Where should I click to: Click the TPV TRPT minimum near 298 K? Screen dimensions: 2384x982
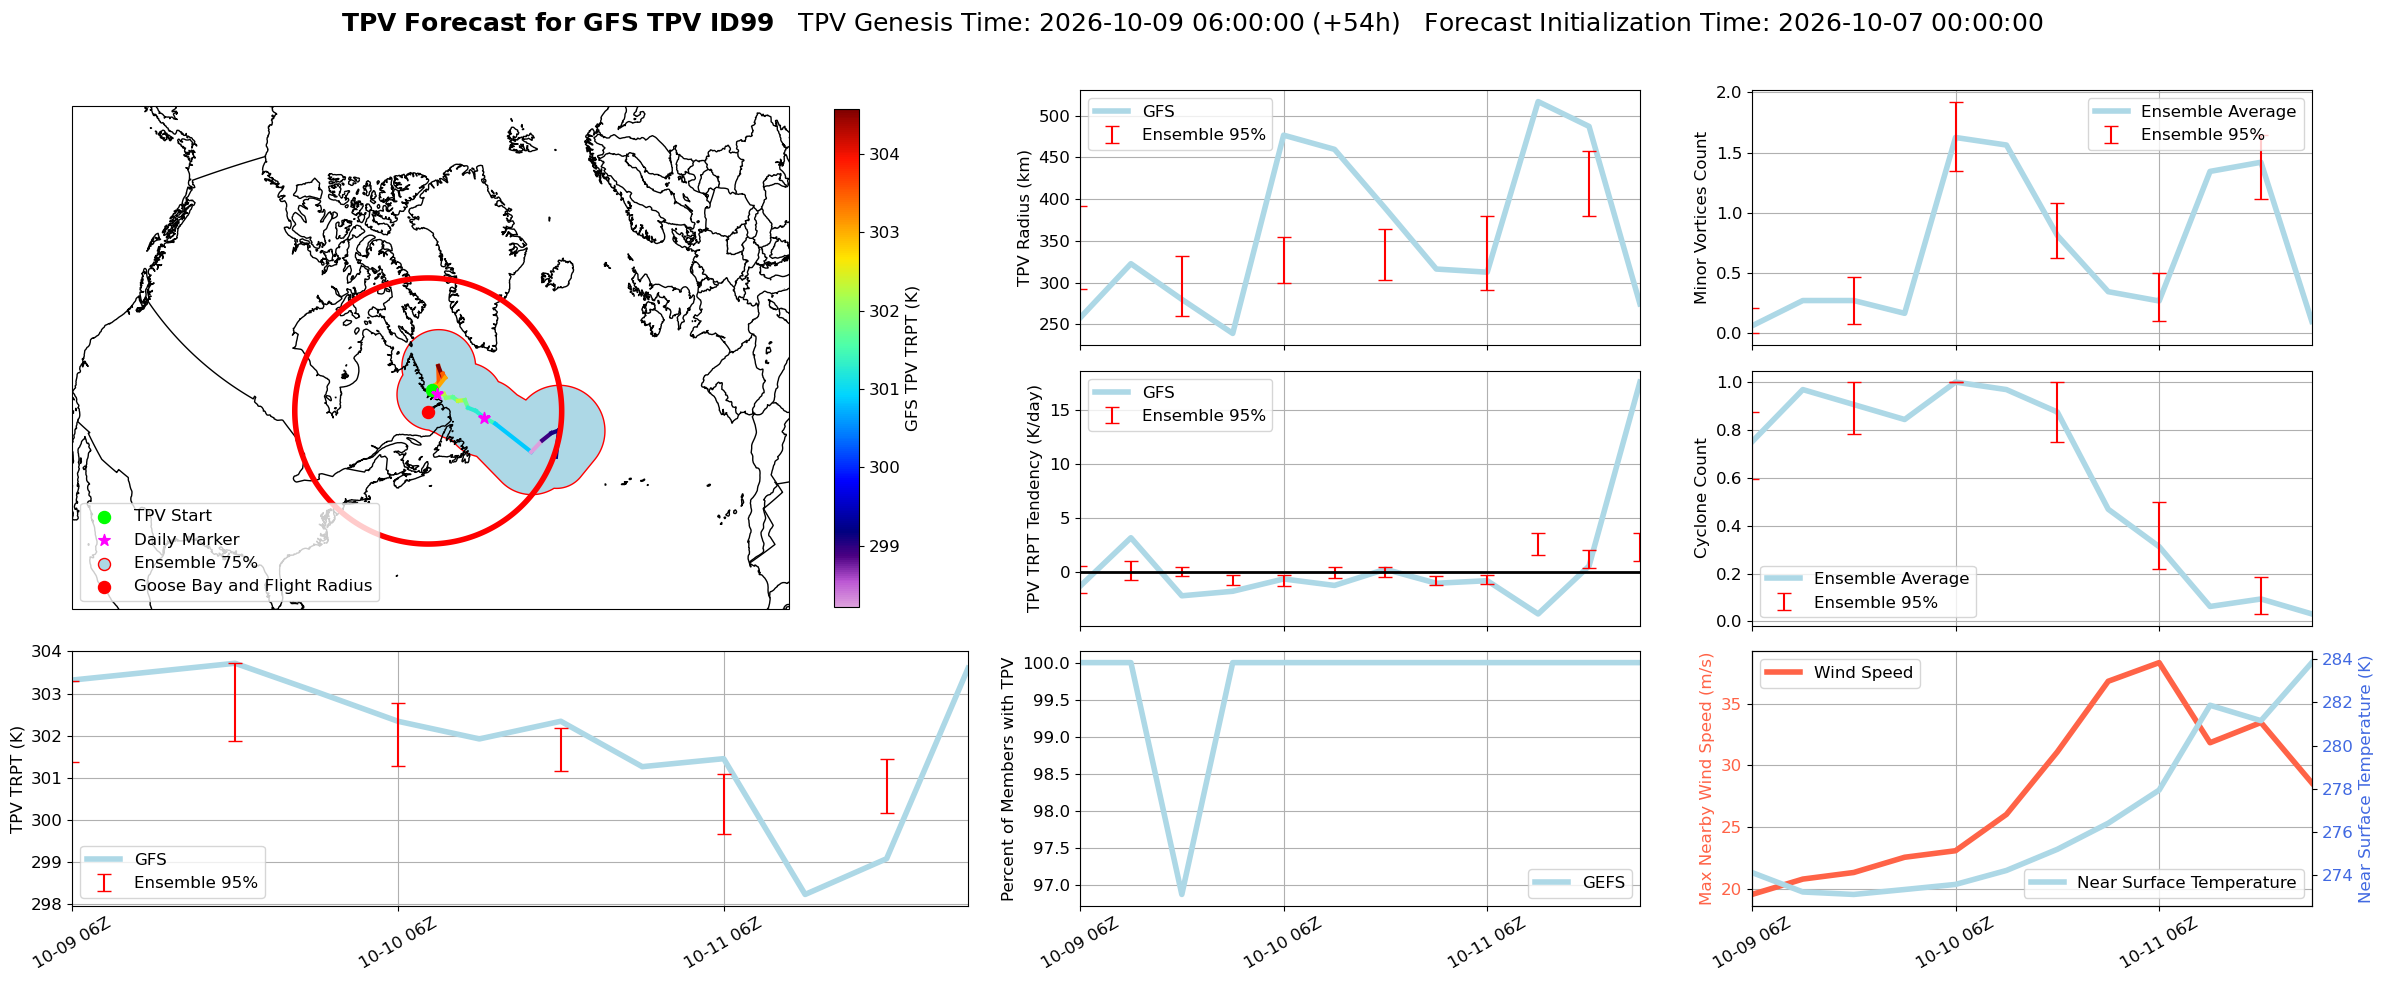coord(805,894)
